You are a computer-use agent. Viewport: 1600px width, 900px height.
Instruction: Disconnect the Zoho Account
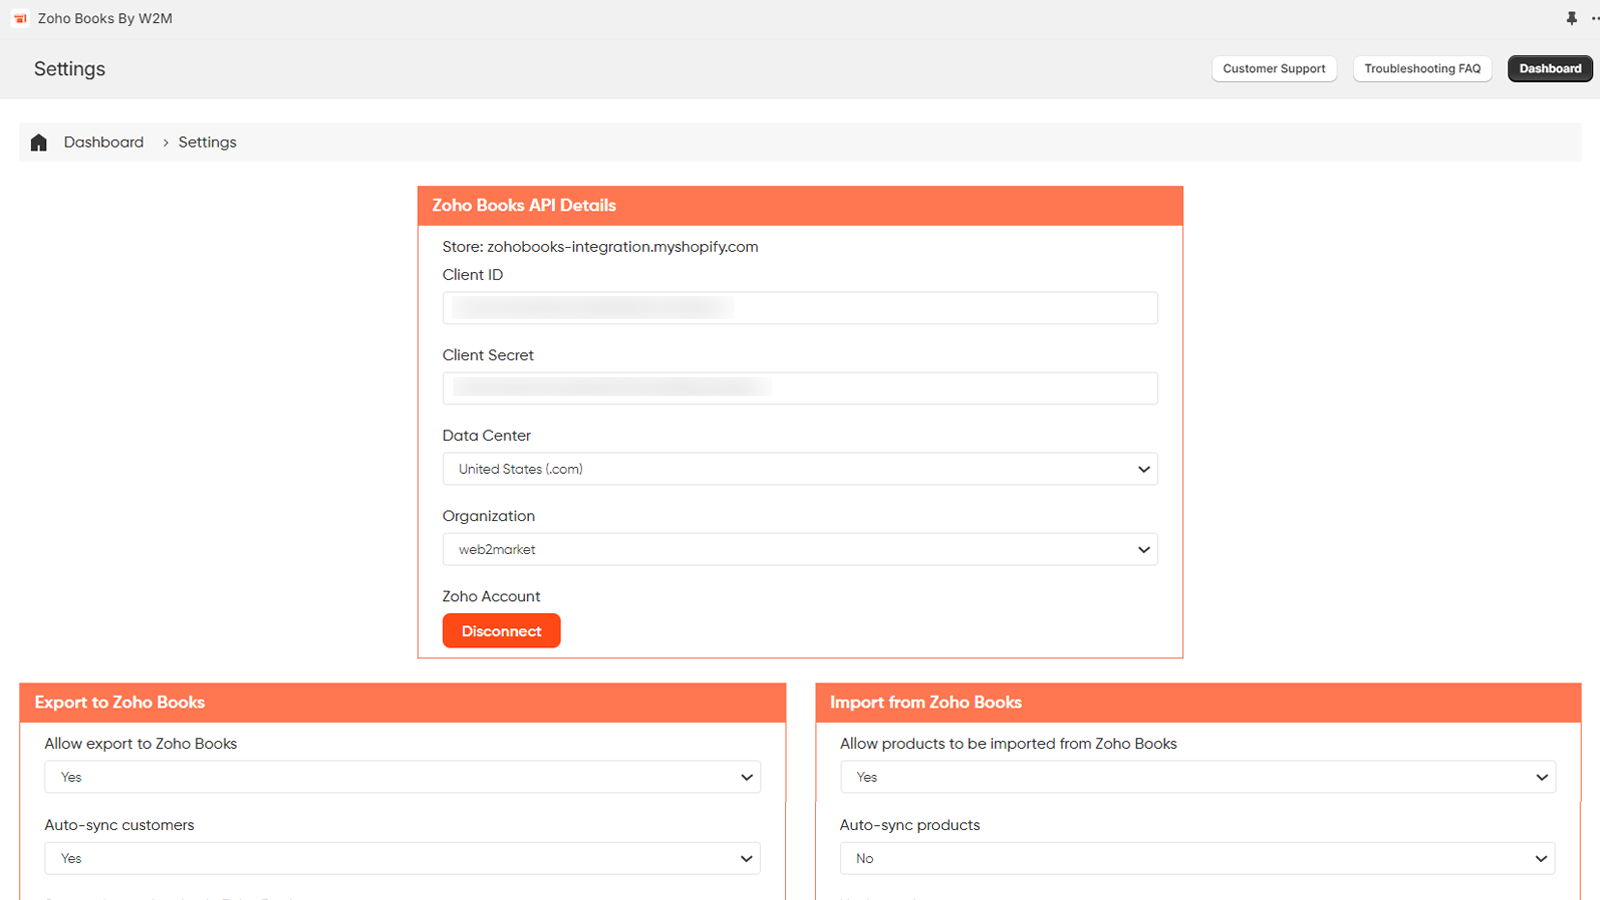[501, 631]
